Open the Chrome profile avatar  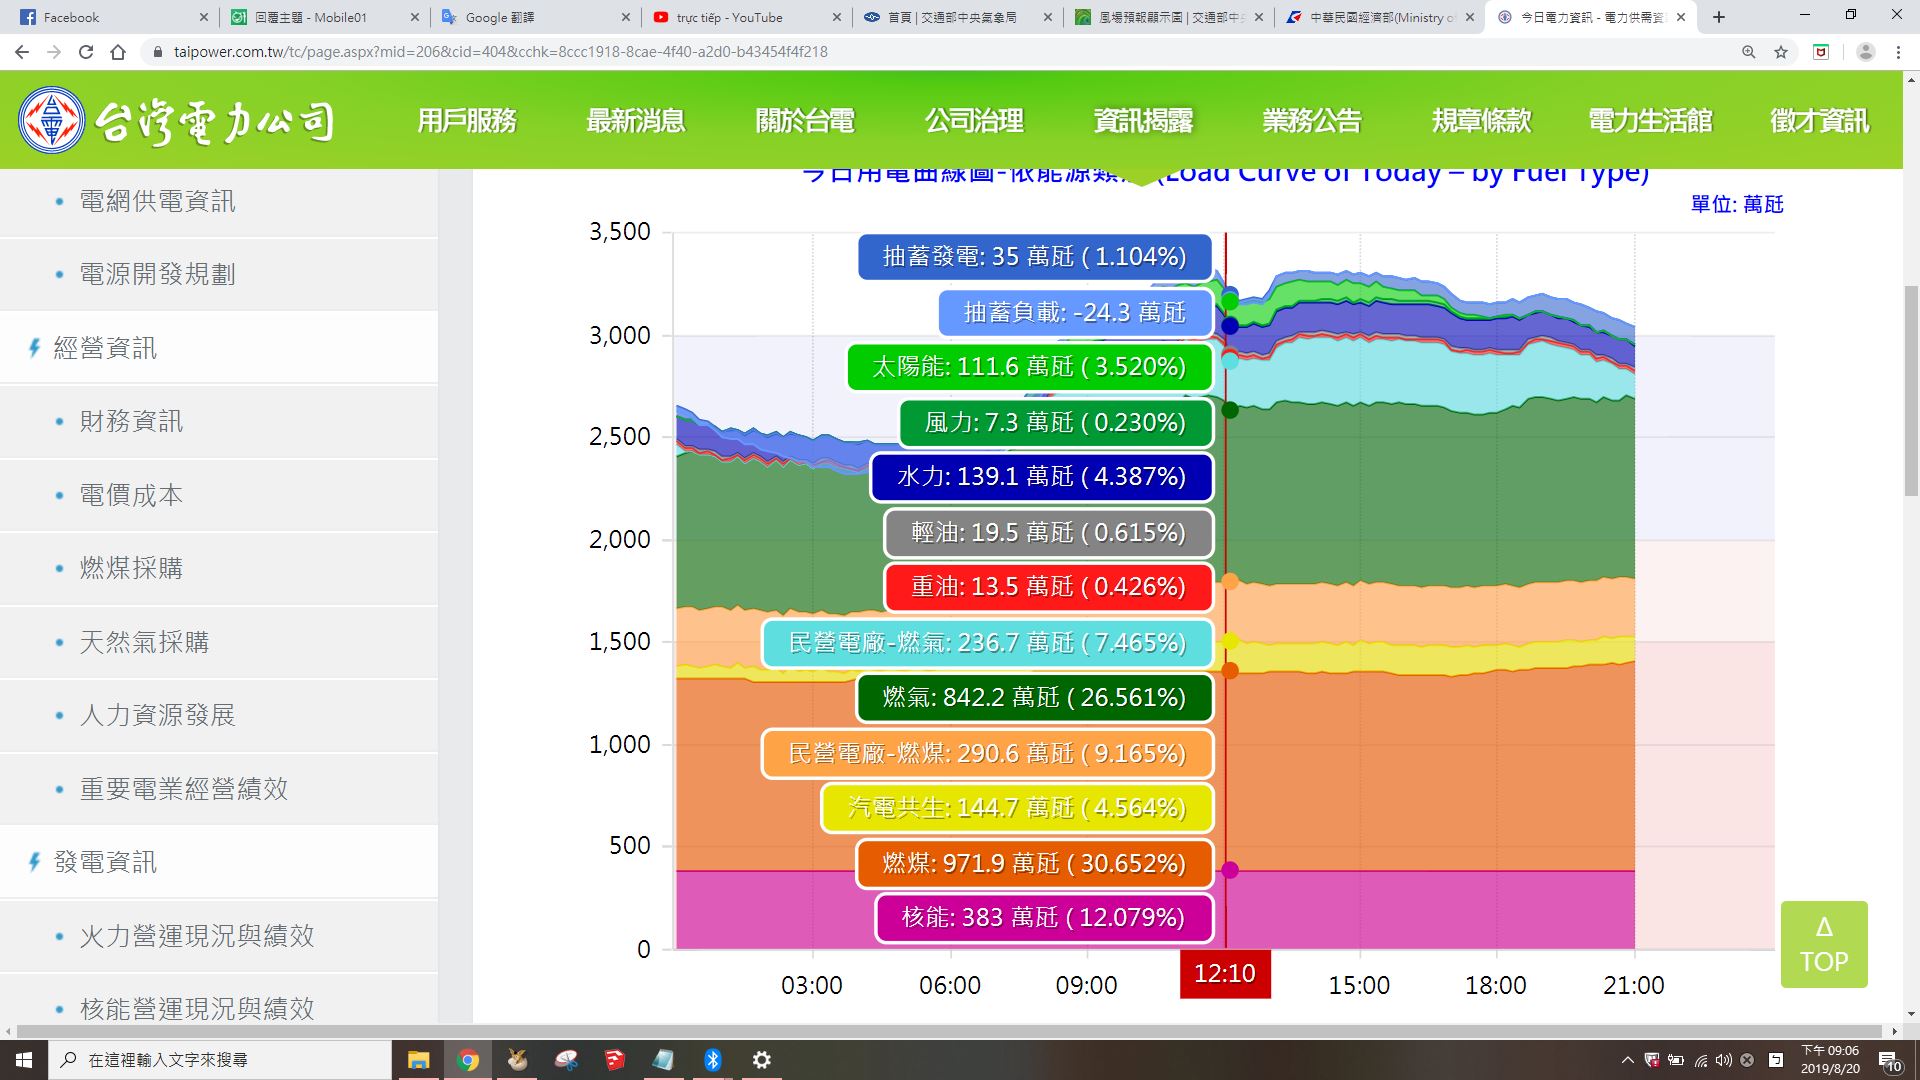[x=1865, y=52]
